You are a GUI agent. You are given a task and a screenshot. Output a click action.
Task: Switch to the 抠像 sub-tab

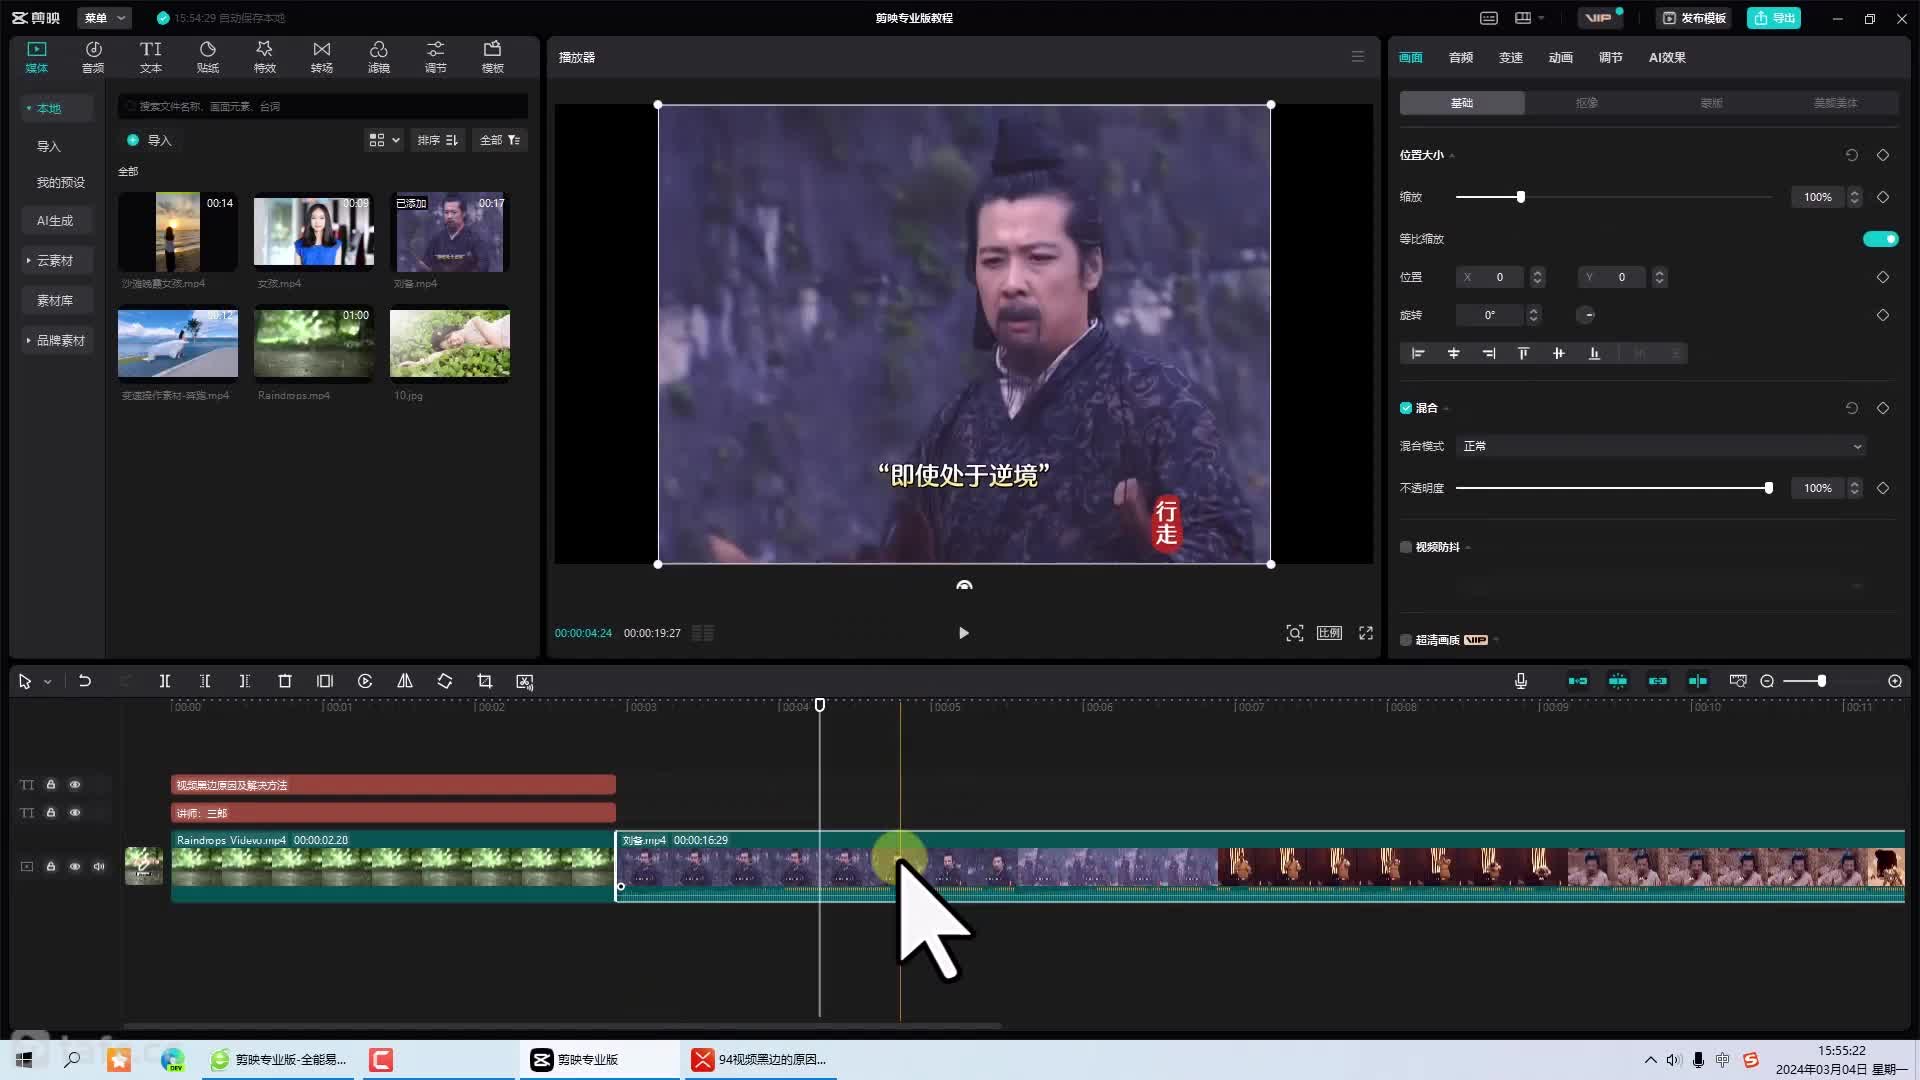[1587, 103]
